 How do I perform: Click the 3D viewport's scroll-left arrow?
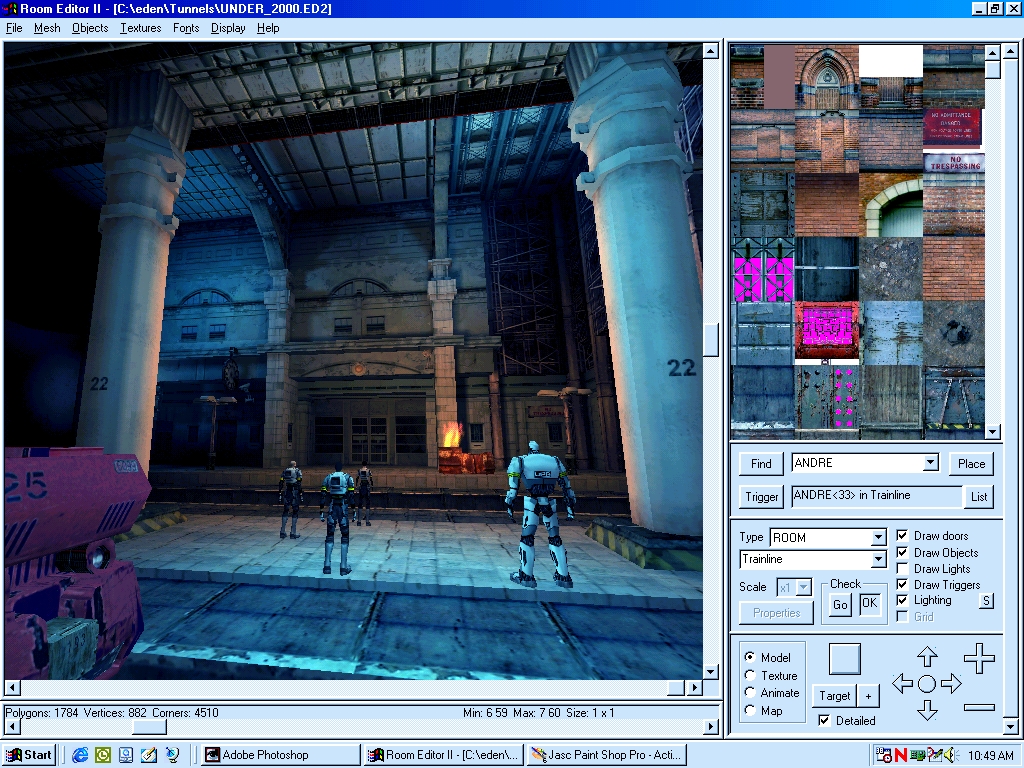pos(12,688)
